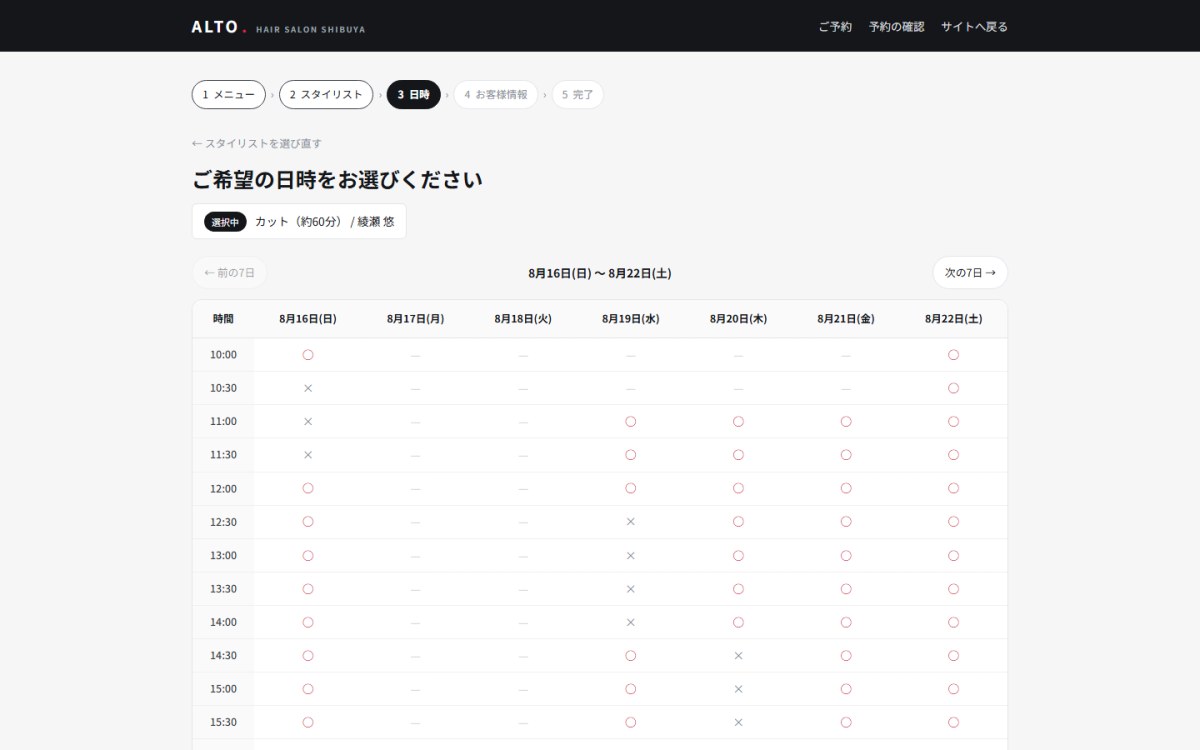Image resolution: width=1200 pixels, height=750 pixels.
Task: Click the 8月17日(月) column header
Action: 415,319
